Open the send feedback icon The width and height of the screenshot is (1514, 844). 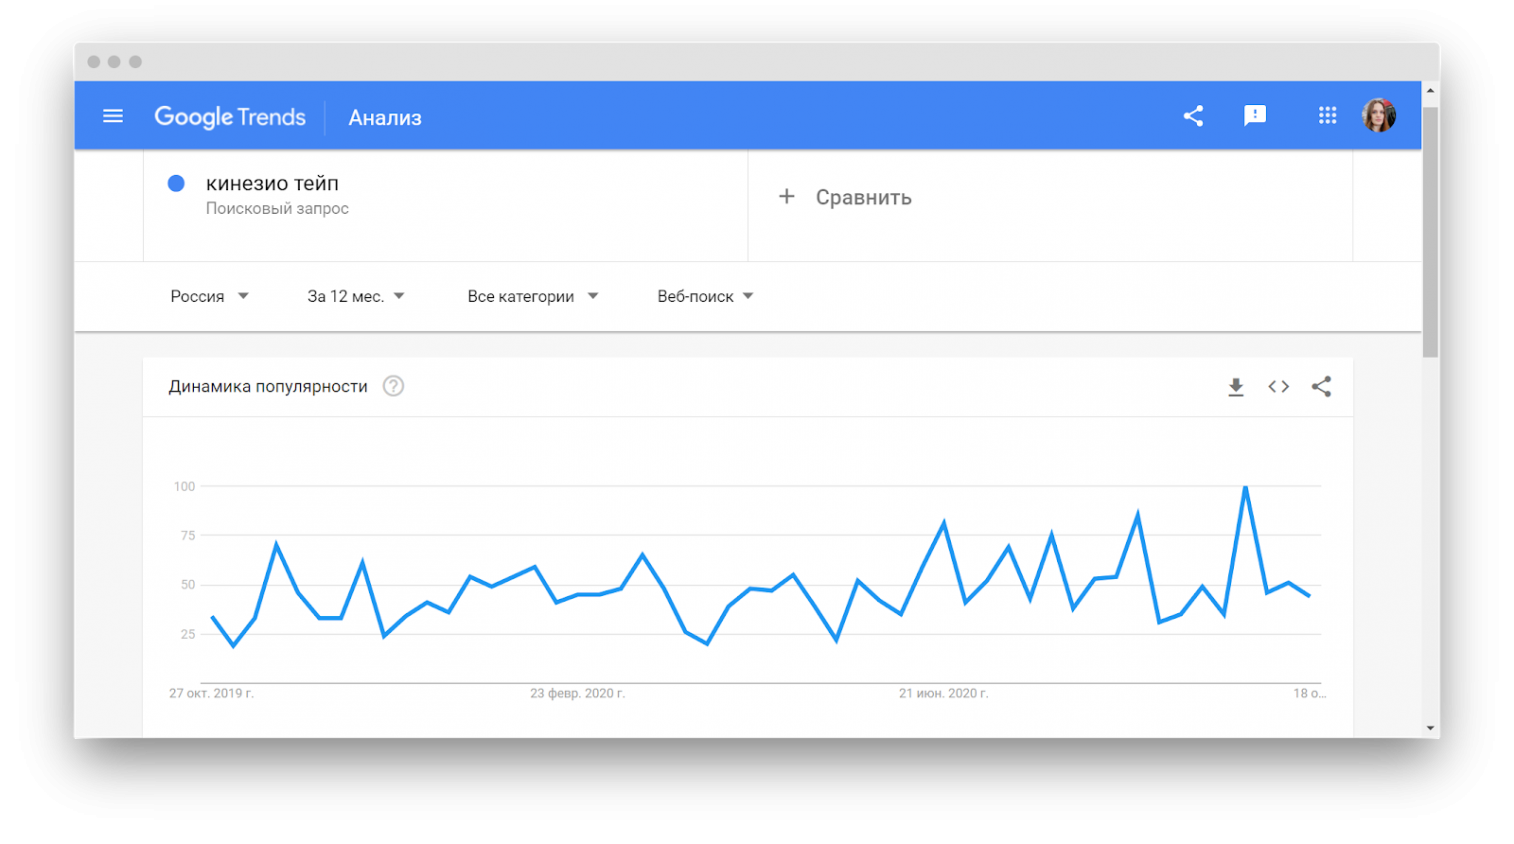(x=1255, y=116)
